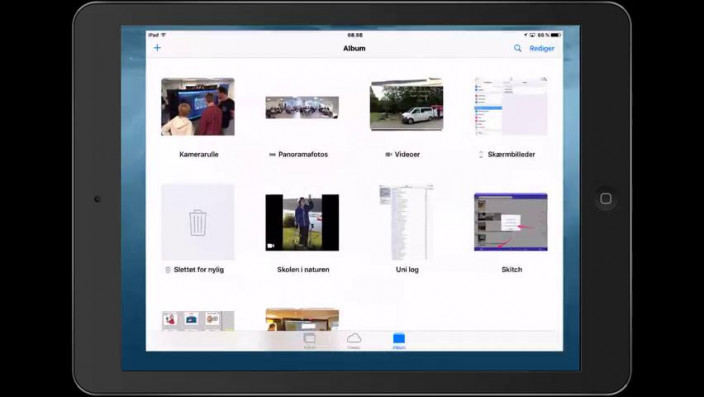This screenshot has width=704, height=397.
Task: Open the Uni log album thumbnail
Action: tap(406, 222)
